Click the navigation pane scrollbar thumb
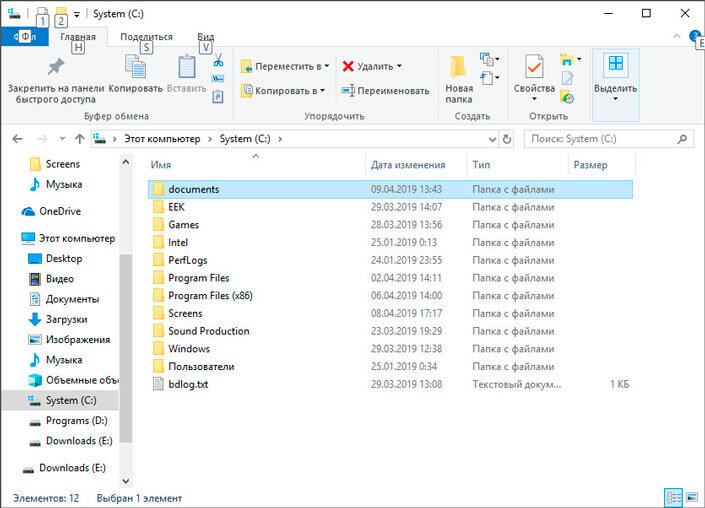705x508 pixels. coord(126,348)
